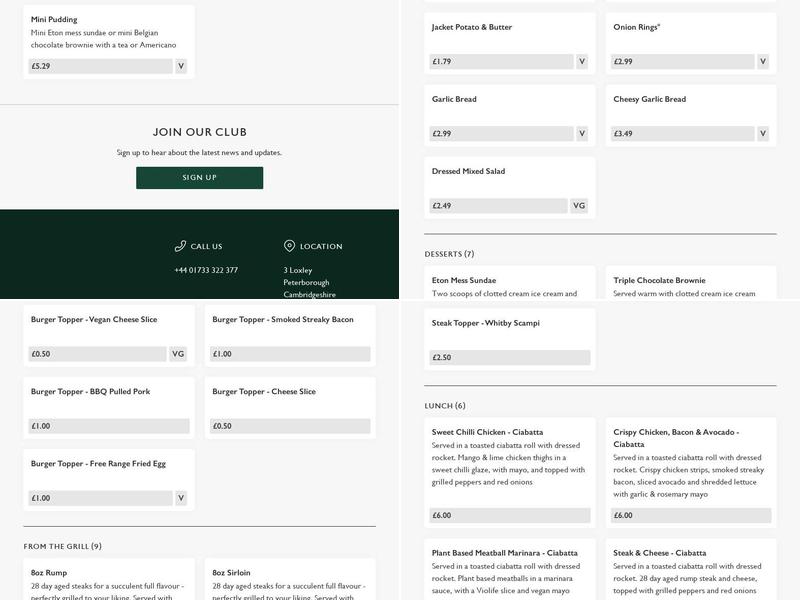This screenshot has width=800, height=600.
Task: Click the location pin icon
Action: tap(289, 246)
